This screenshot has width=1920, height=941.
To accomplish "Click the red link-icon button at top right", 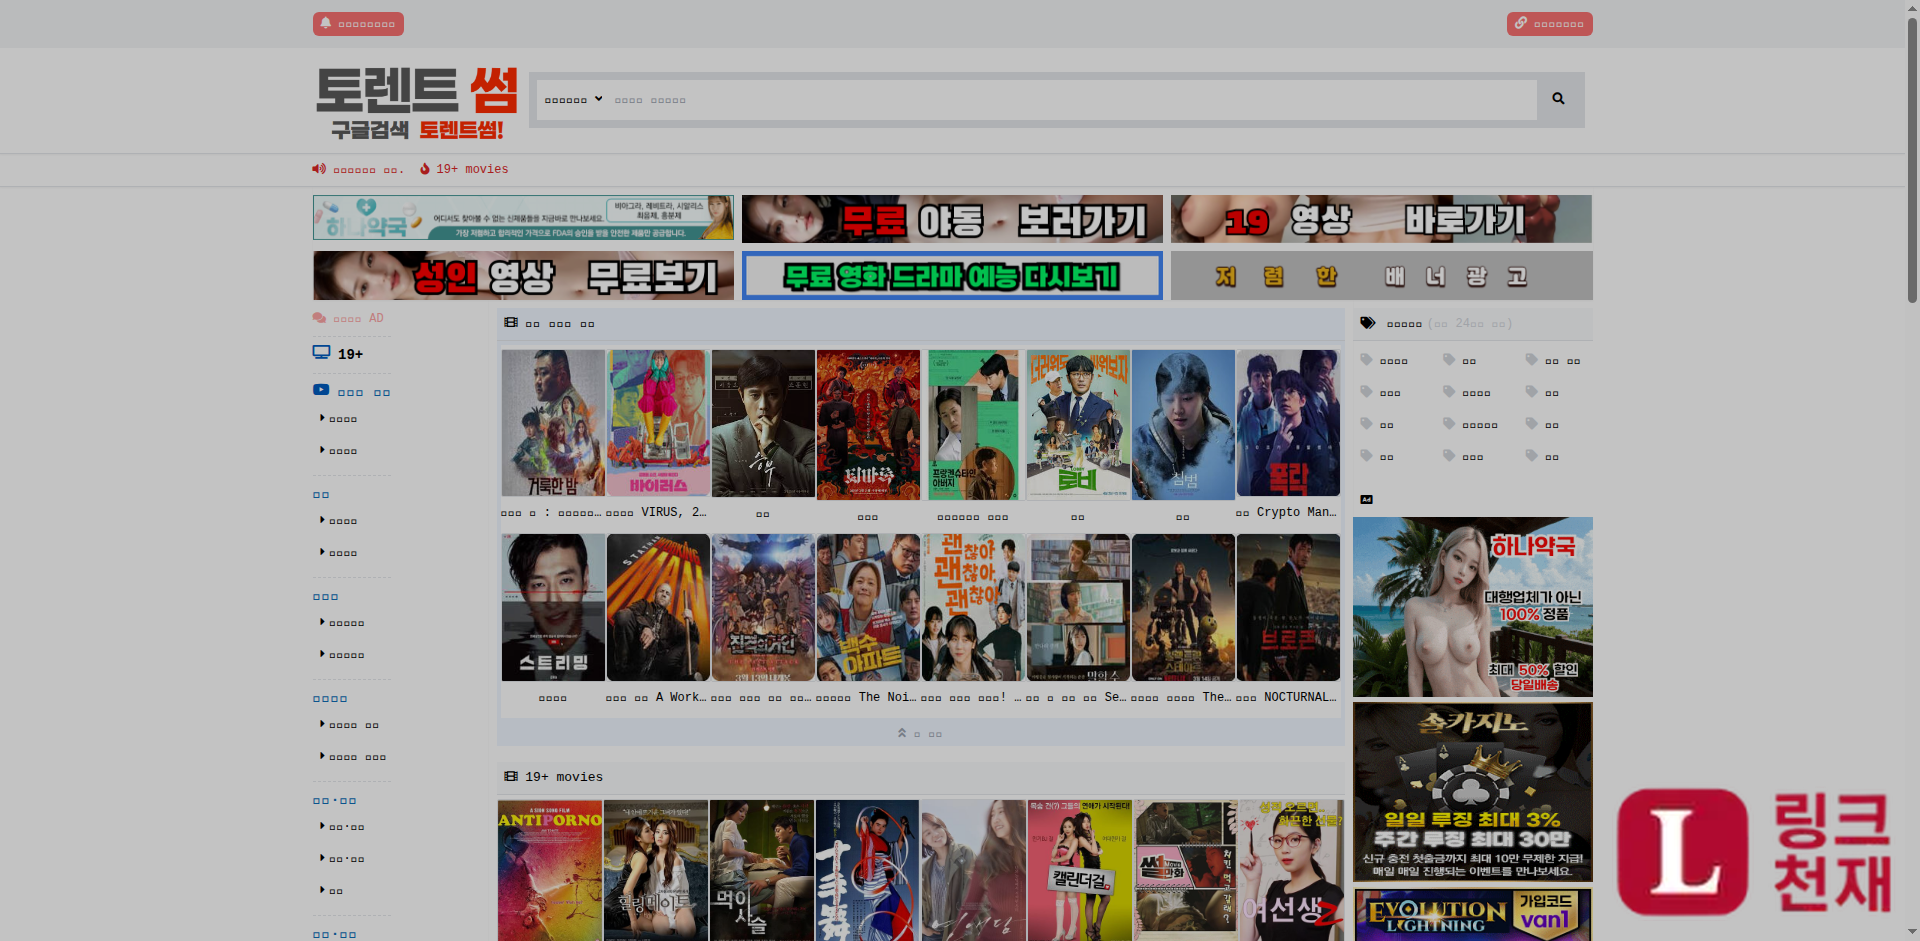I will [1549, 23].
